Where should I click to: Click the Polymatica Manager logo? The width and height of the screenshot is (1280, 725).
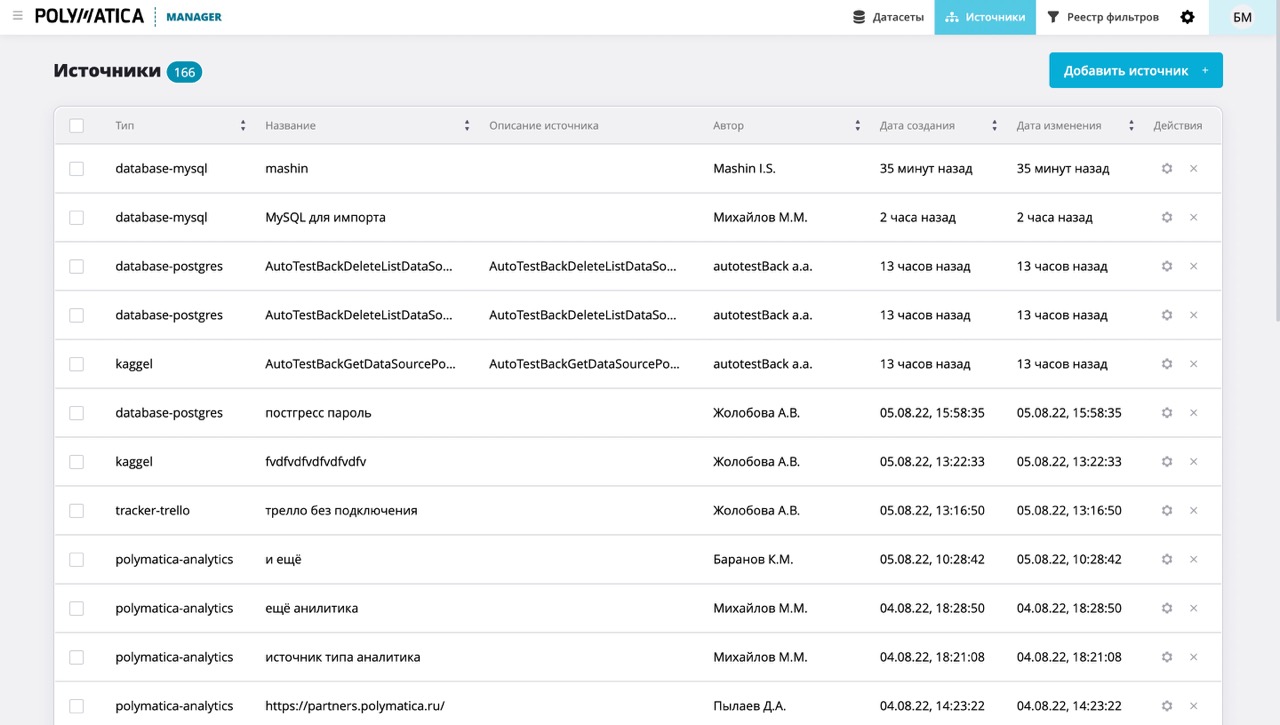[128, 17]
